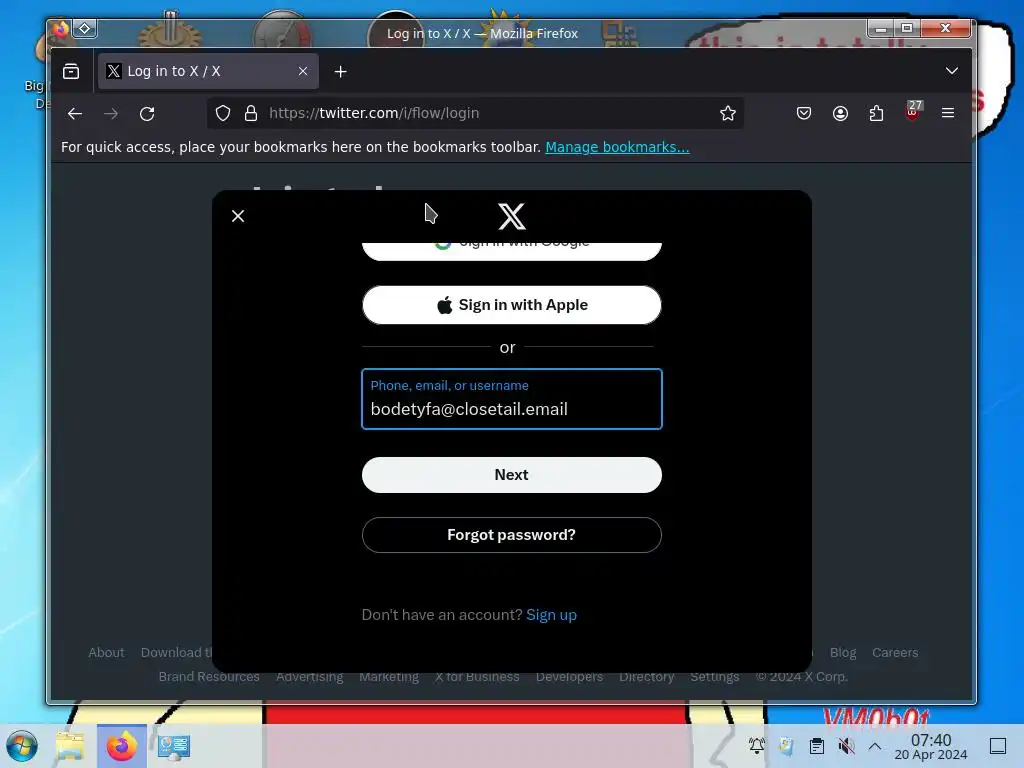Image resolution: width=1024 pixels, height=768 pixels.
Task: Open the Directory footer link
Action: [647, 677]
